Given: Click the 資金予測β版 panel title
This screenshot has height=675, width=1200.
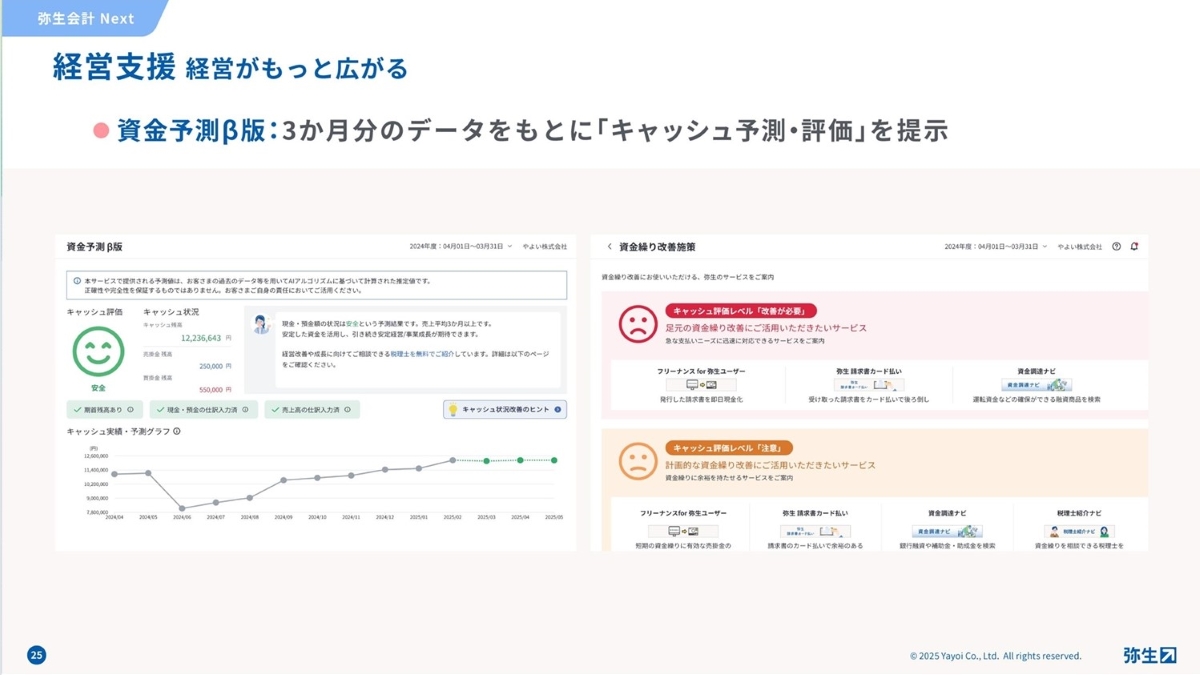Looking at the screenshot, I should click(x=95, y=246).
